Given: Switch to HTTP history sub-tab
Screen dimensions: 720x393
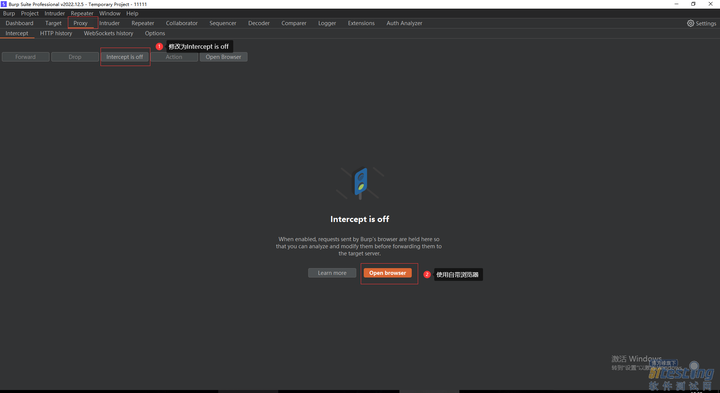Looking at the screenshot, I should [x=56, y=33].
